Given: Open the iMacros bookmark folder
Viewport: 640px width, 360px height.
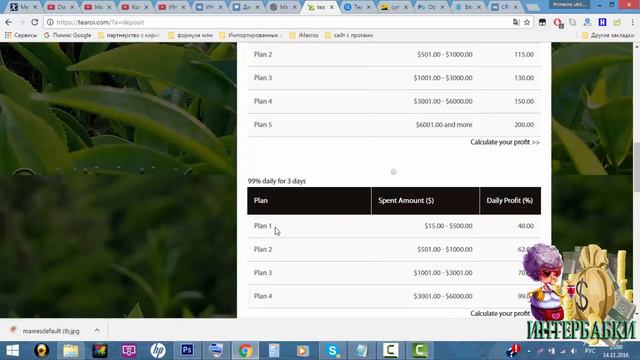Looking at the screenshot, I should (x=304, y=36).
